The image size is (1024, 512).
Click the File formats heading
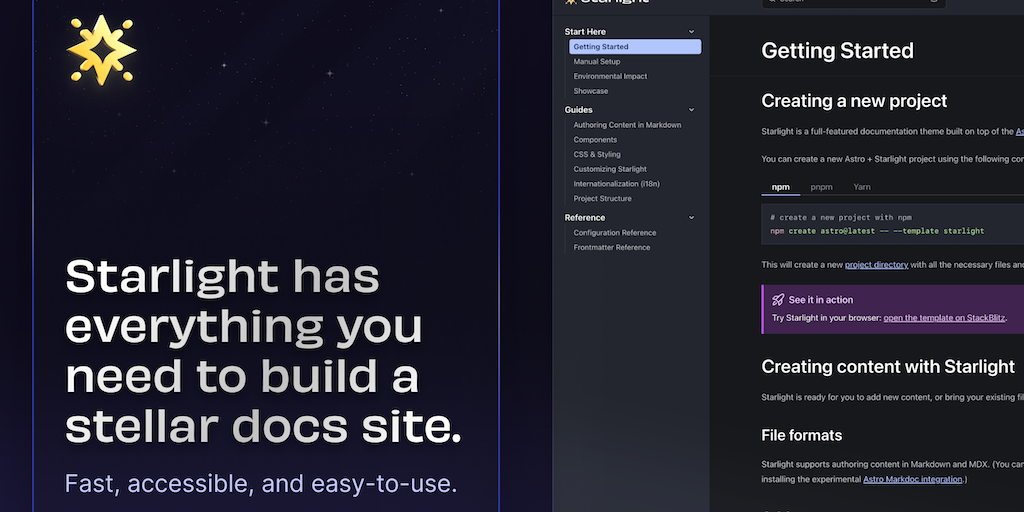(801, 435)
